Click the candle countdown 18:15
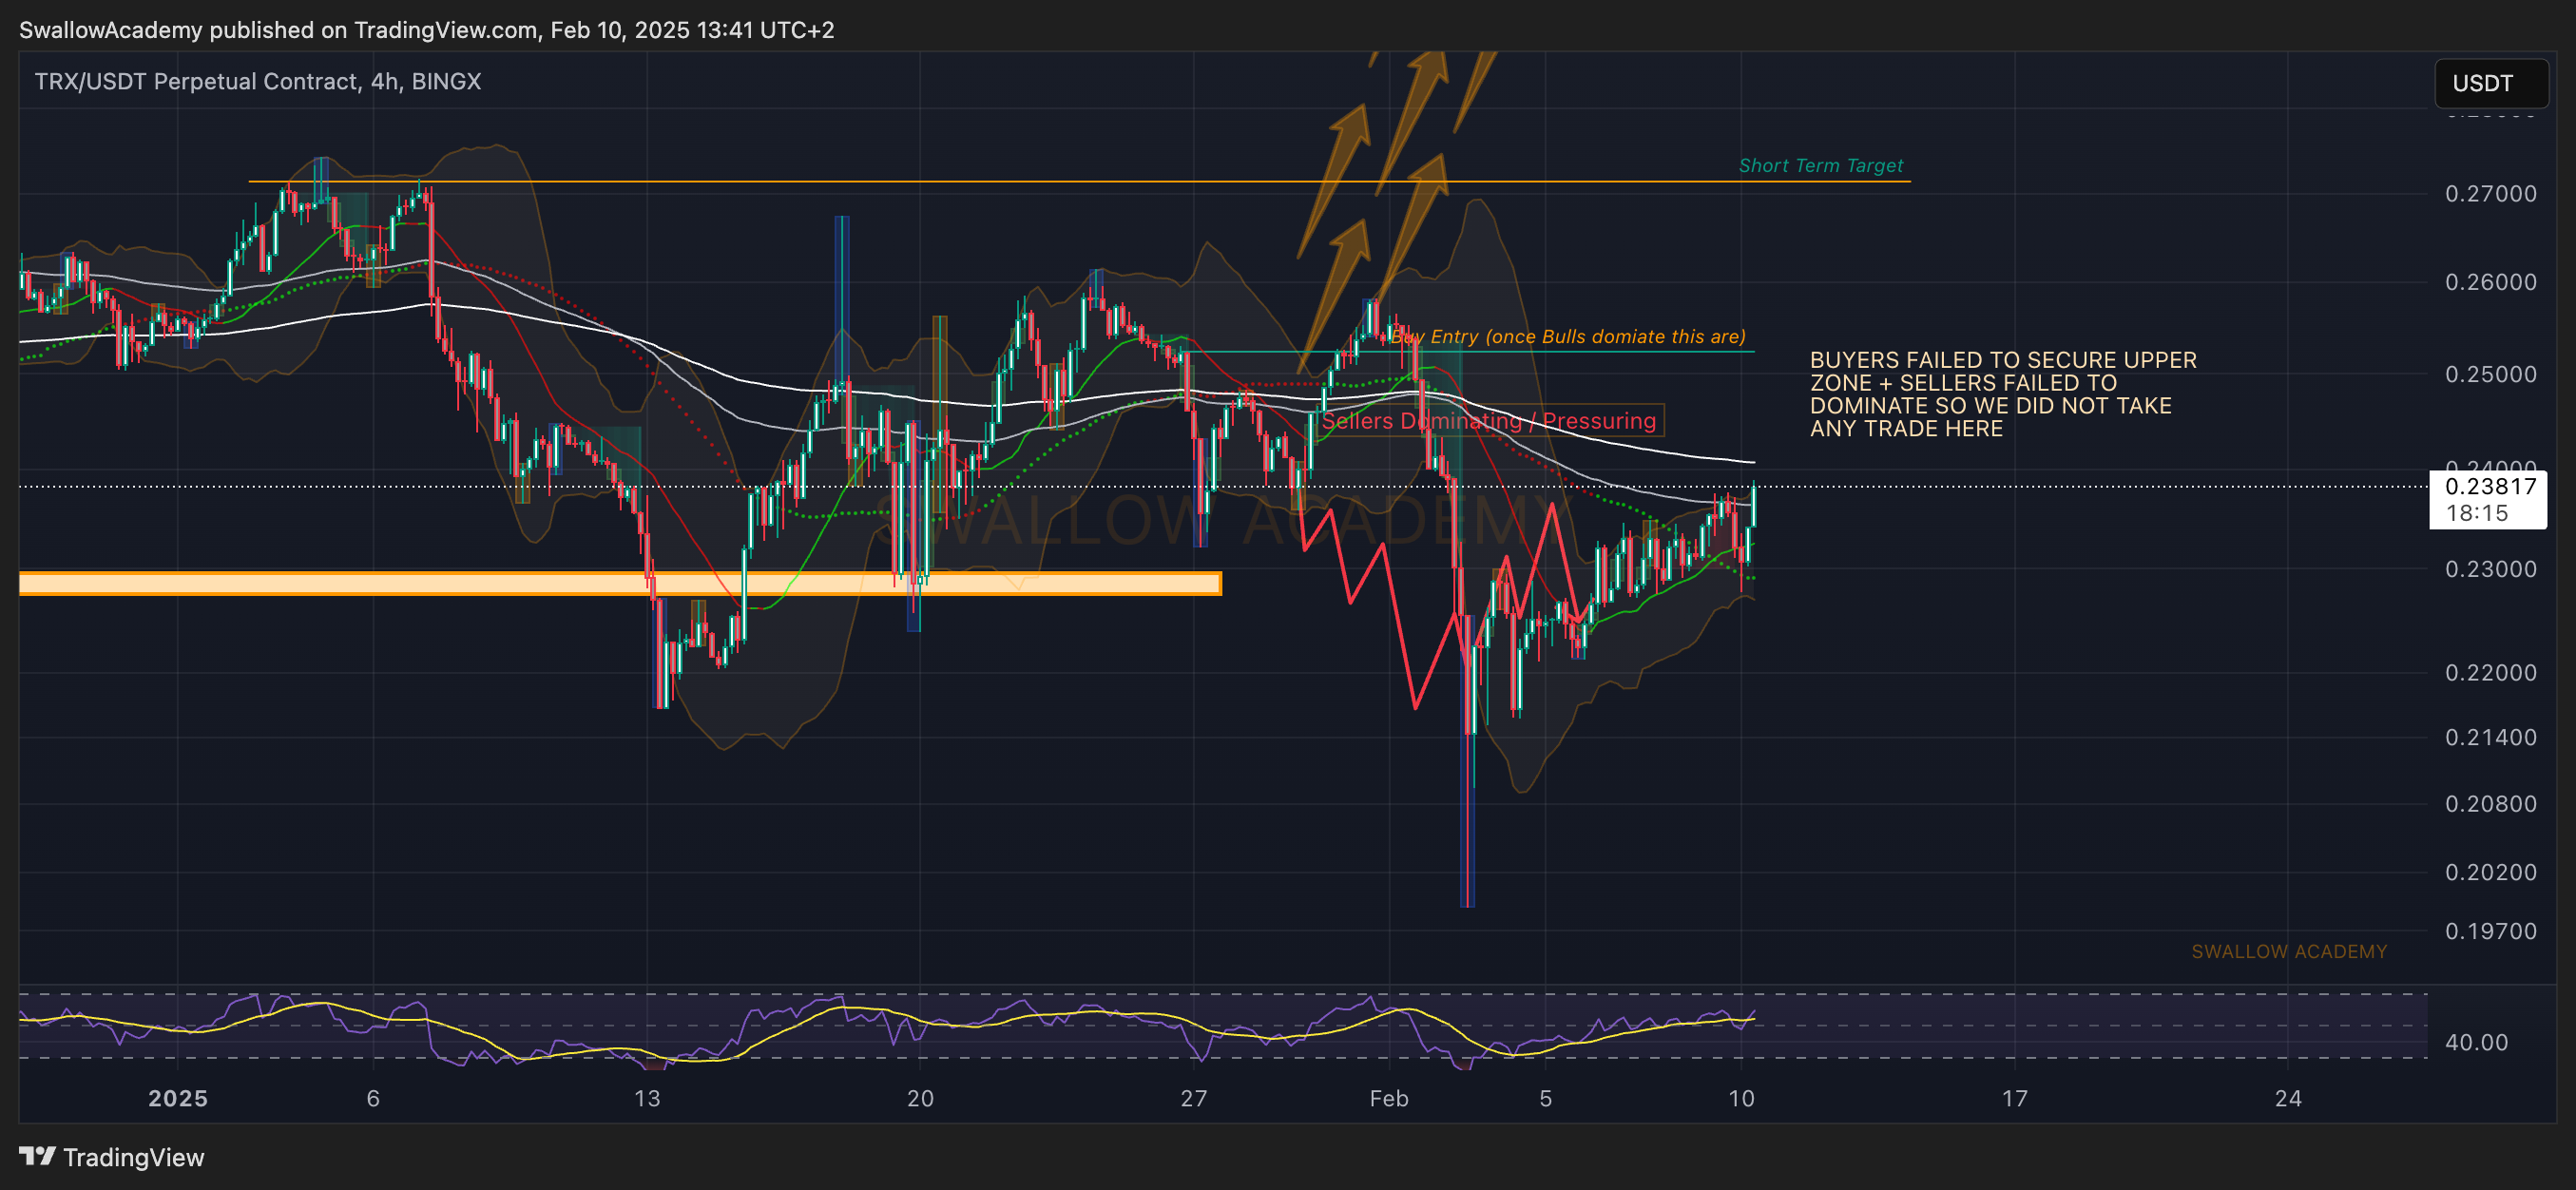Viewport: 2576px width, 1190px height. click(2476, 513)
